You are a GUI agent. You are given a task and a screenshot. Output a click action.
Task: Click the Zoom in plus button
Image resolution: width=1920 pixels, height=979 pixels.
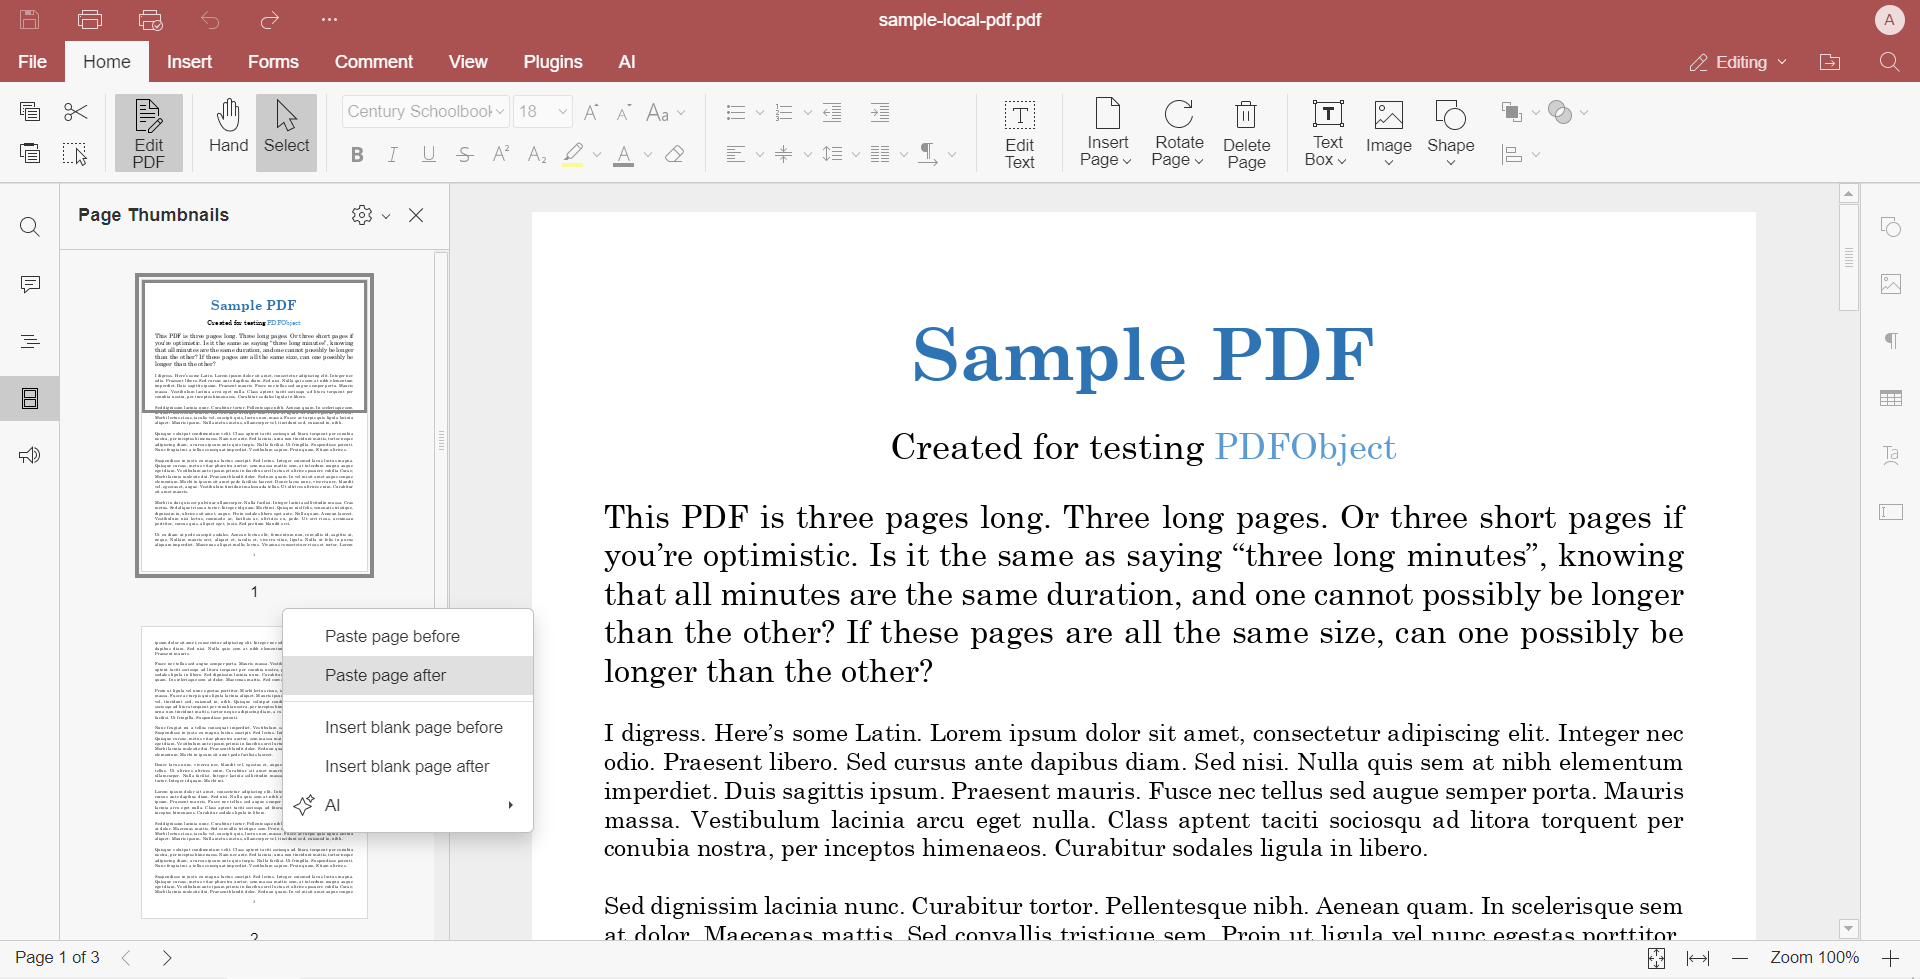(x=1890, y=958)
